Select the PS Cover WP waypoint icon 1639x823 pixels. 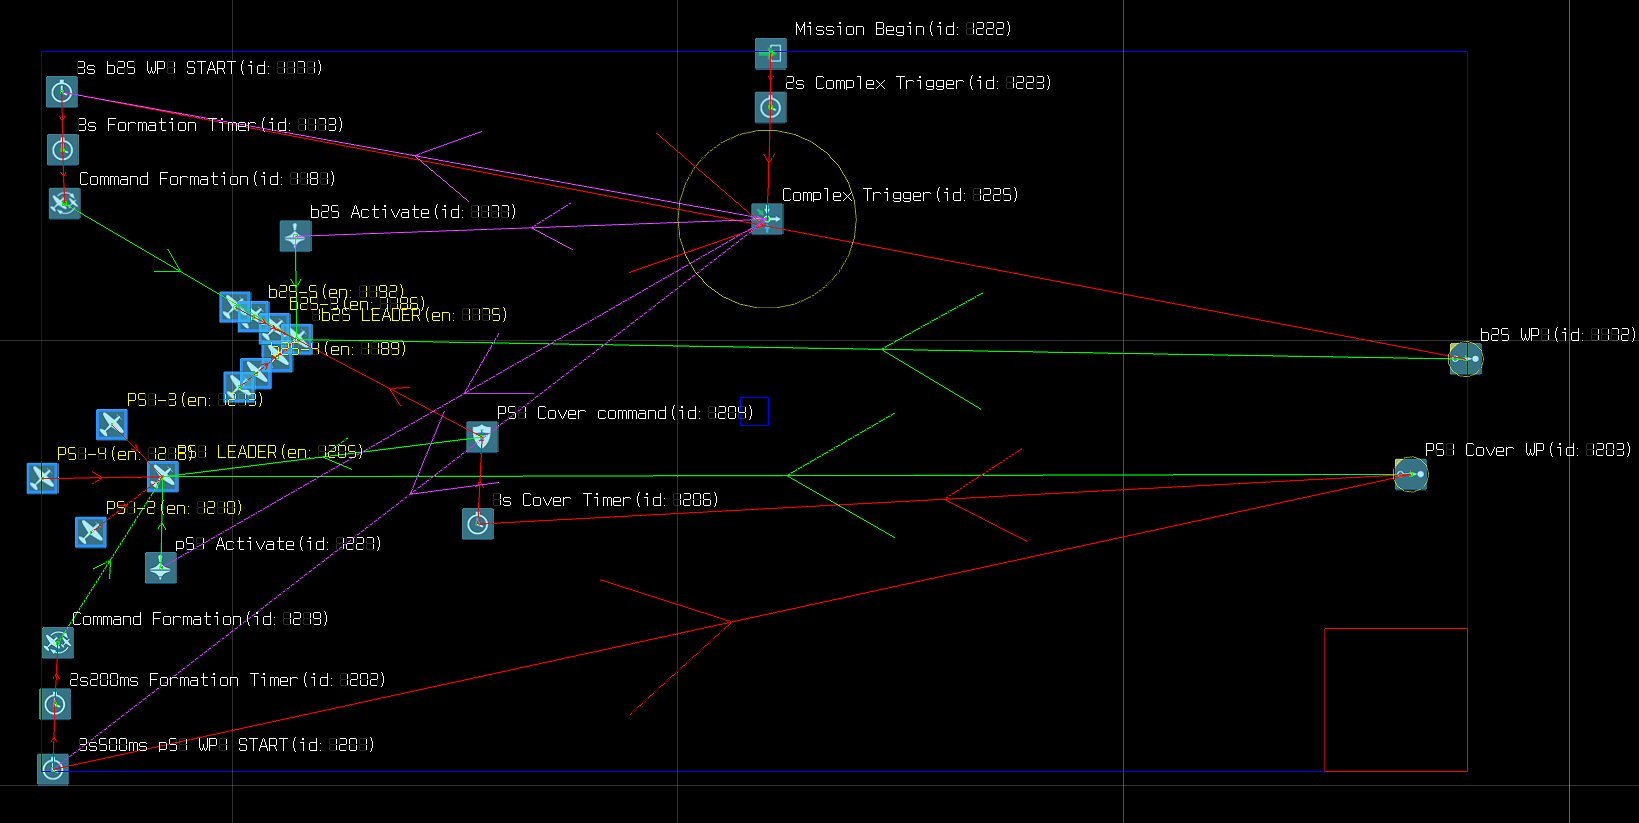(x=1411, y=474)
